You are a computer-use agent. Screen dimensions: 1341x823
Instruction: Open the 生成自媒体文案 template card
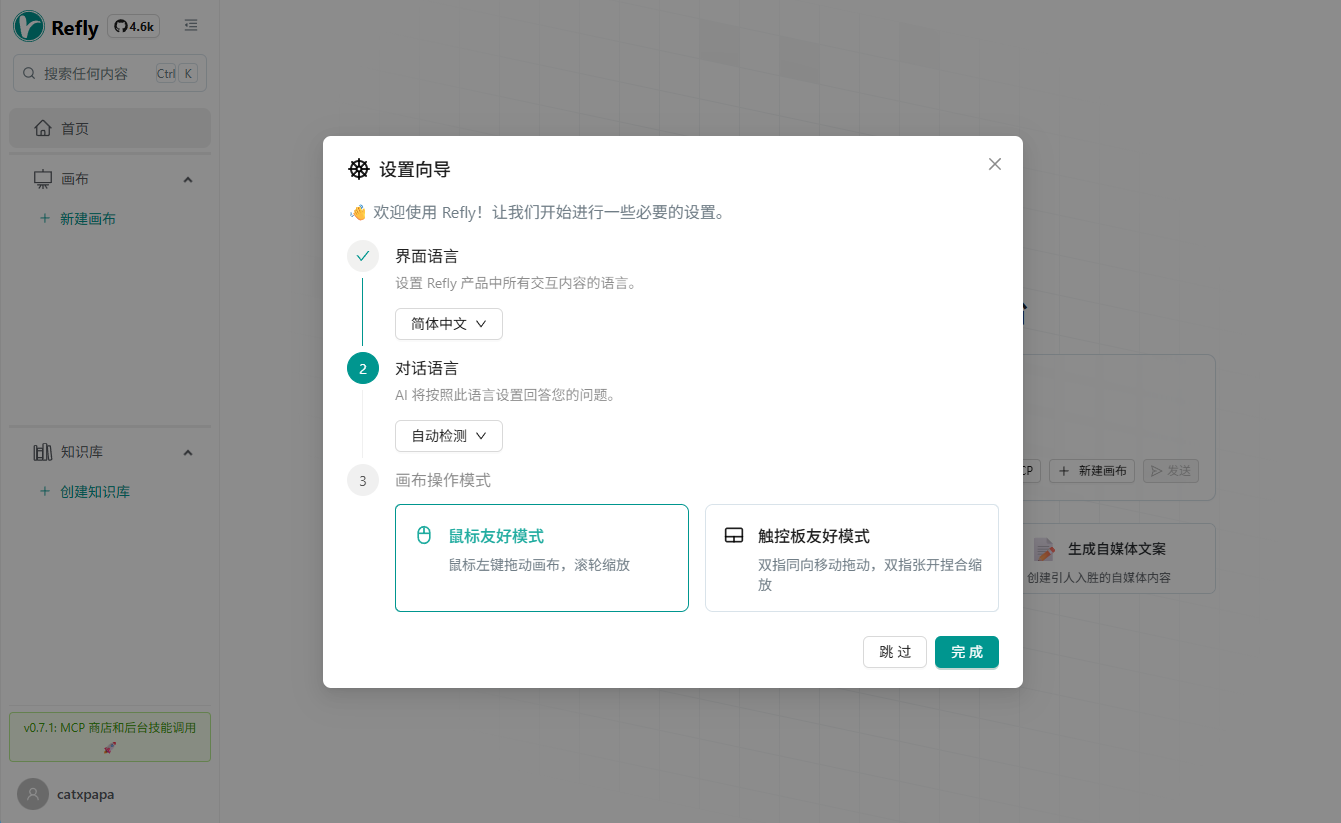[1119, 559]
